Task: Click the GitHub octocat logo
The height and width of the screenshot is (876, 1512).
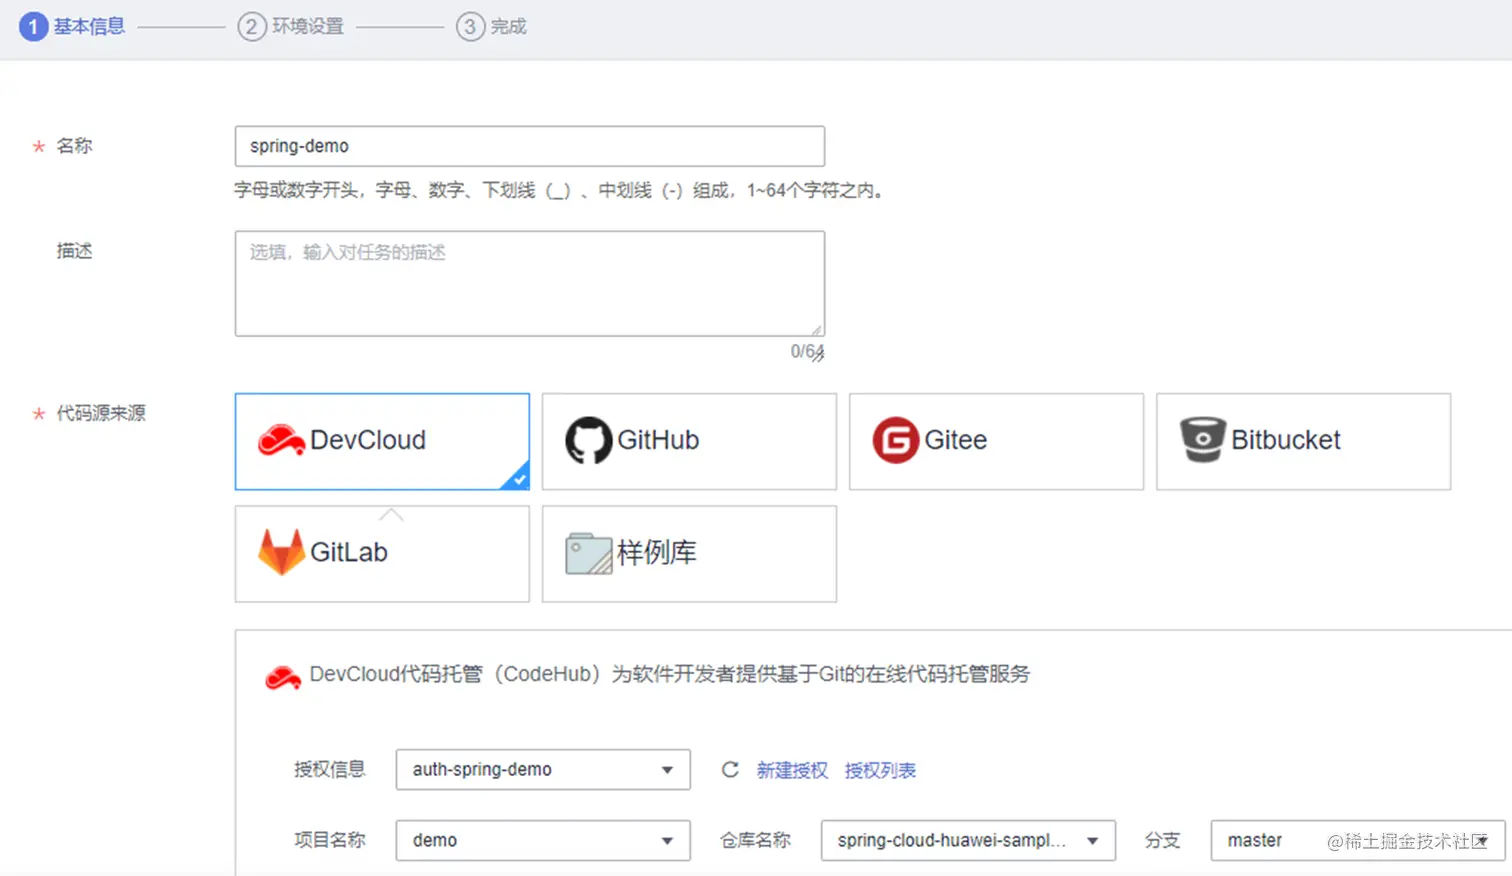Action: (588, 440)
